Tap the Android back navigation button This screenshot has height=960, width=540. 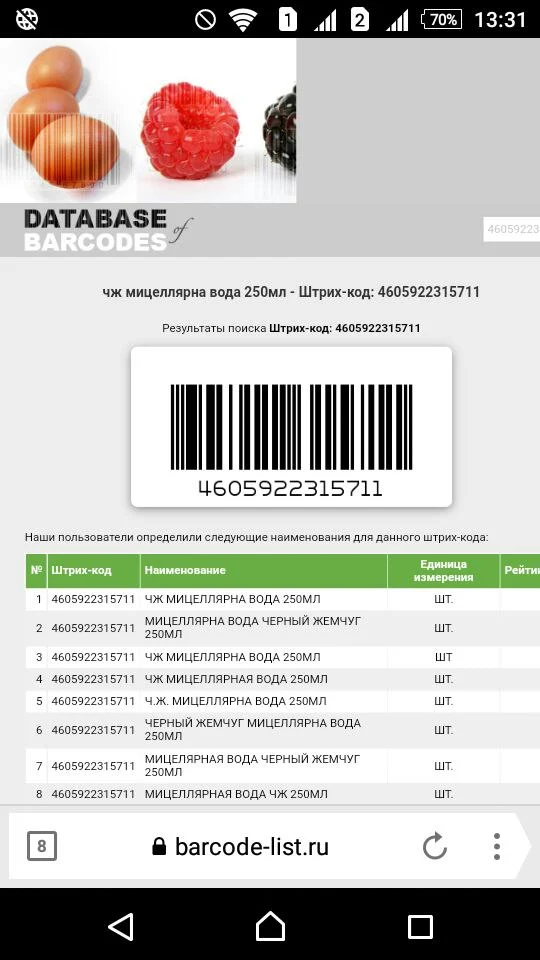pyautogui.click(x=121, y=926)
